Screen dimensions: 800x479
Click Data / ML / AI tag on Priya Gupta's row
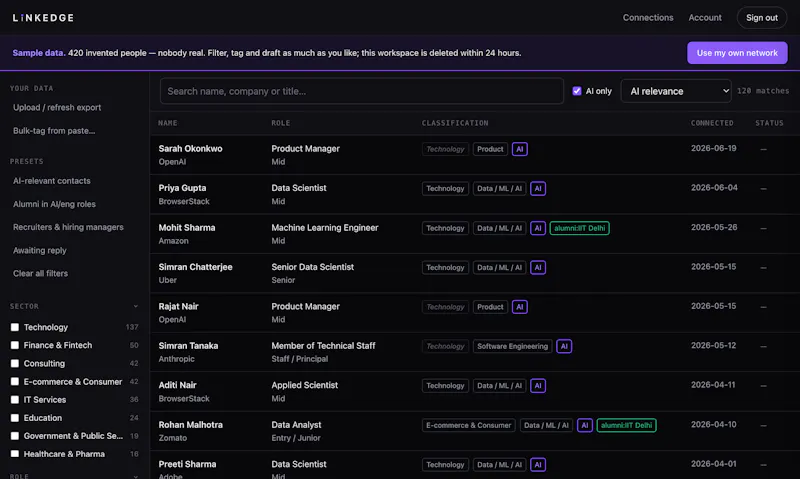(x=499, y=189)
